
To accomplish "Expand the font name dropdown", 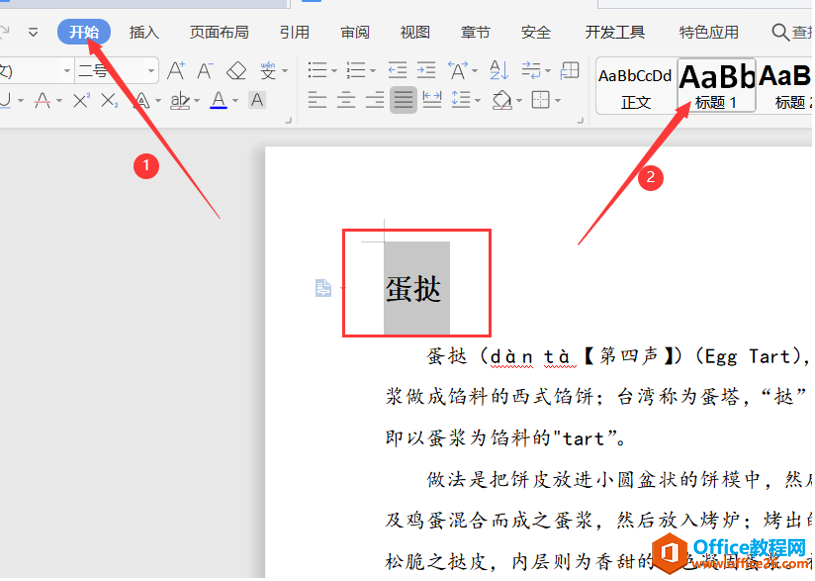I will pos(67,70).
